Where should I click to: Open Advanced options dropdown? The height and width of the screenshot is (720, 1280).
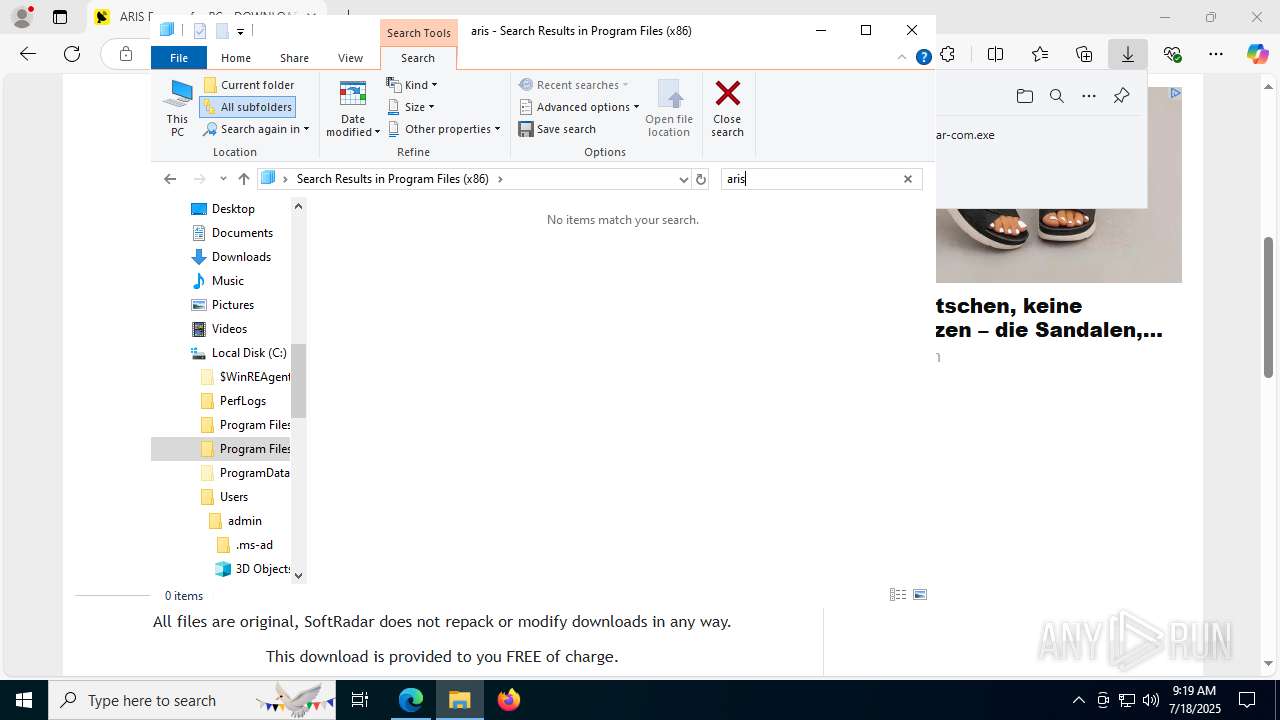pyautogui.click(x=579, y=107)
